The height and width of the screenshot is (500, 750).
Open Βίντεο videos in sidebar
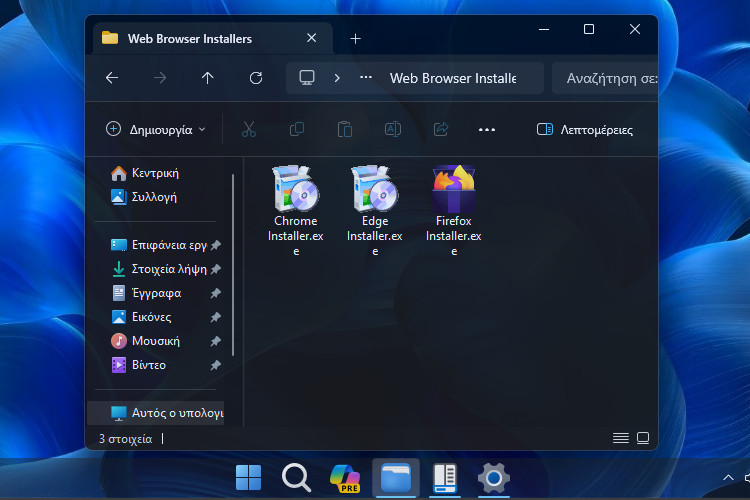(x=155, y=365)
